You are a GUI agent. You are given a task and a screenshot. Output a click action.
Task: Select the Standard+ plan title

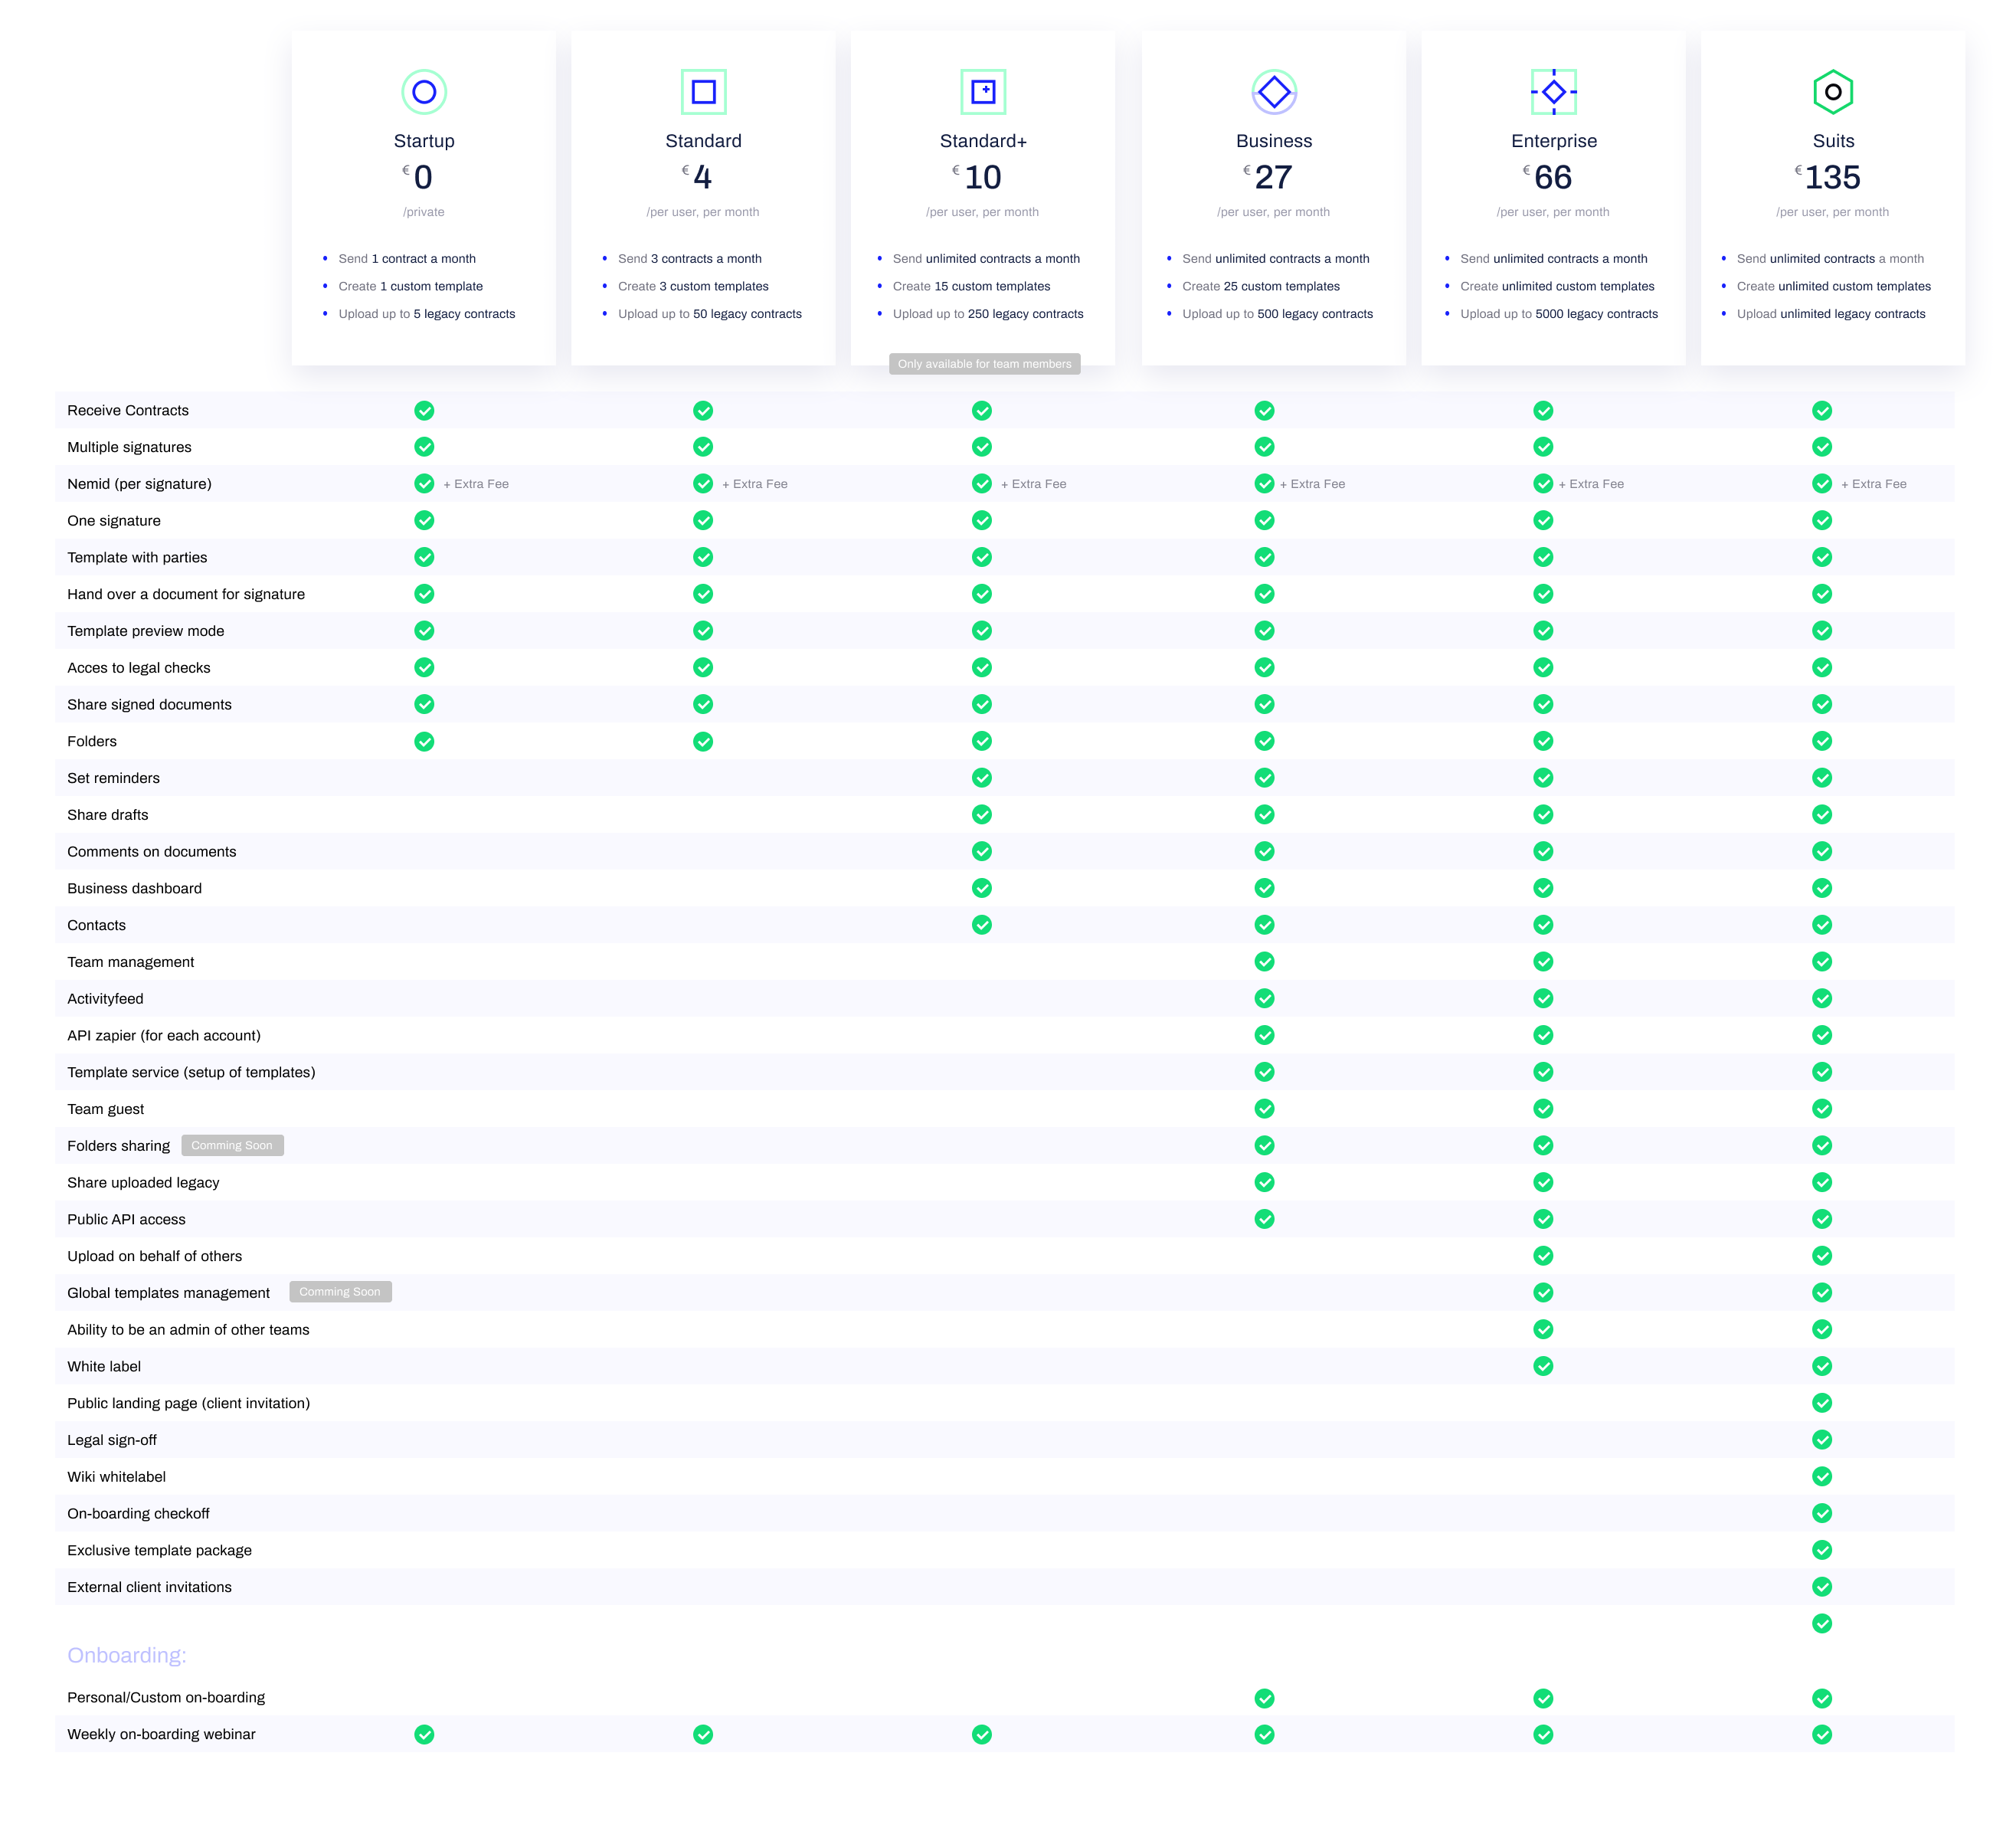983,141
